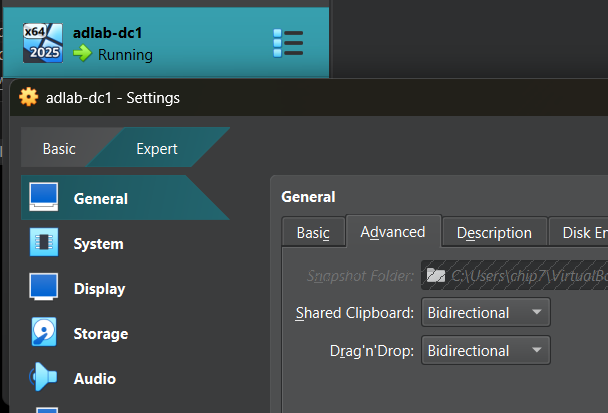Open the Drag'n'Drop dropdown
608x413 pixels.
click(x=485, y=351)
